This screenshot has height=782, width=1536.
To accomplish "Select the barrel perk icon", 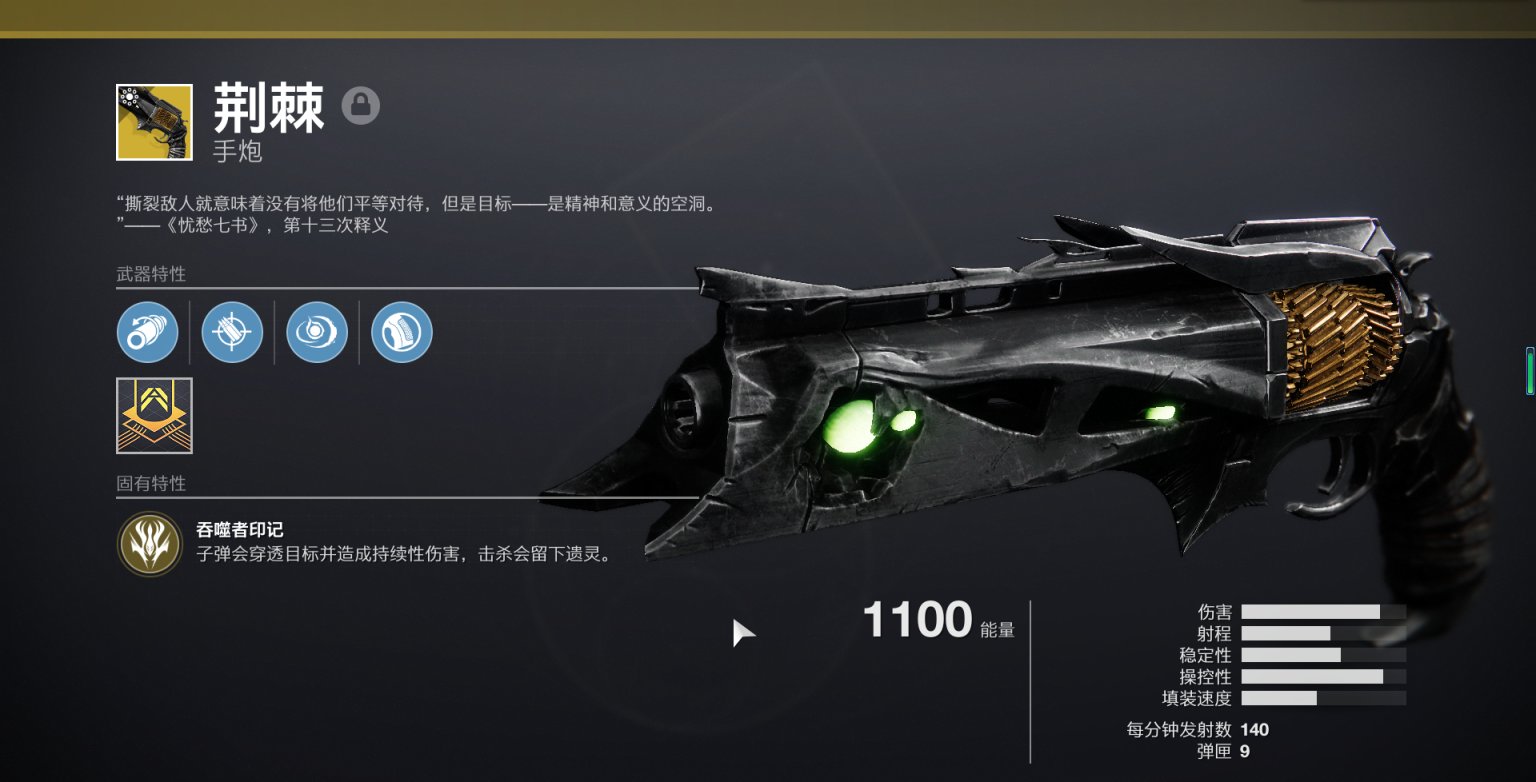I will [x=147, y=332].
